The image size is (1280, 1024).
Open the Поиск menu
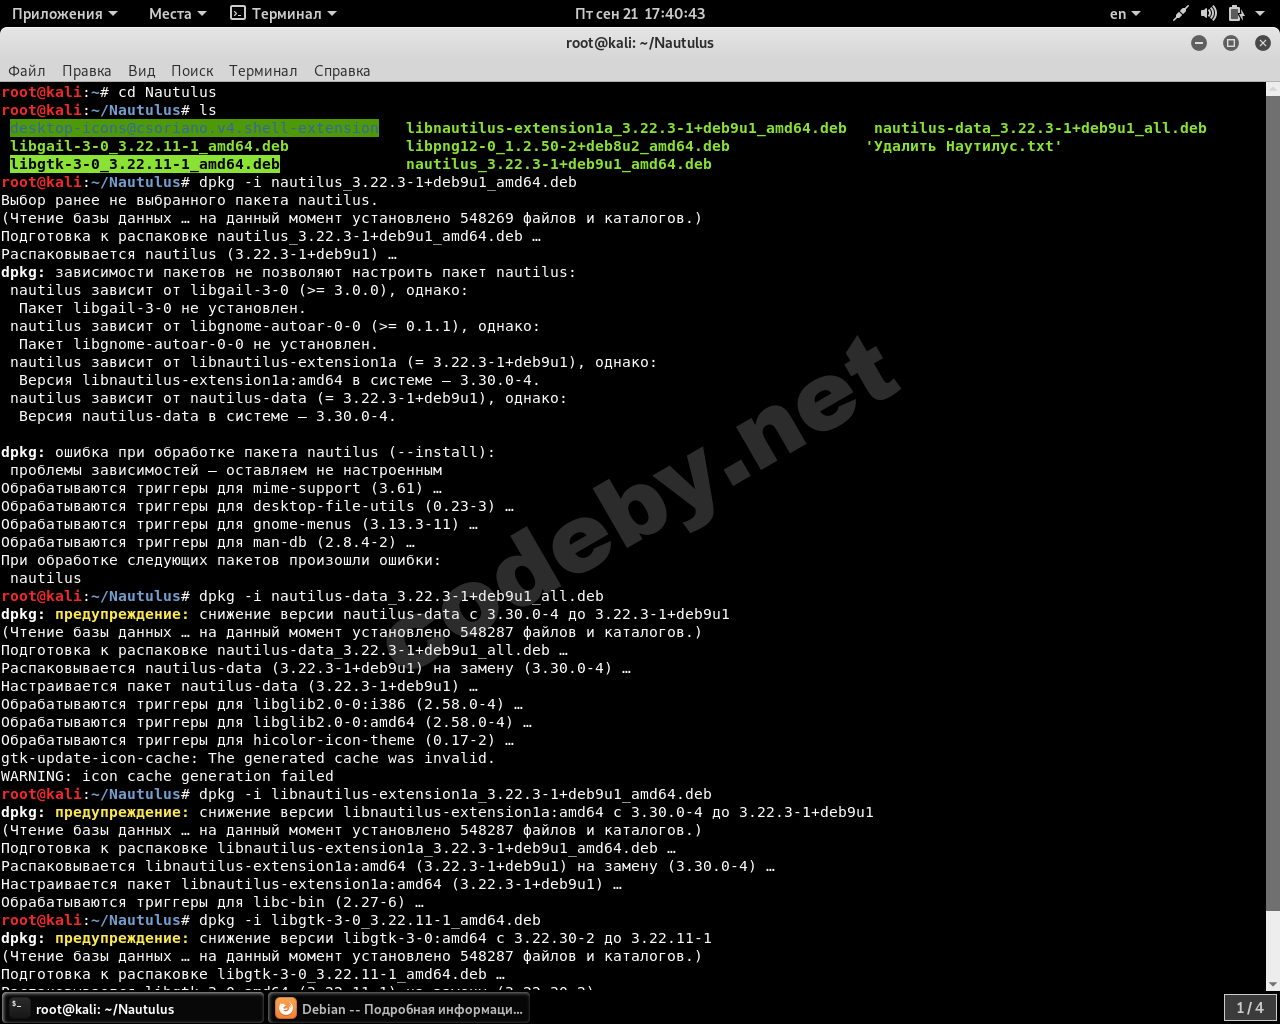pos(192,71)
